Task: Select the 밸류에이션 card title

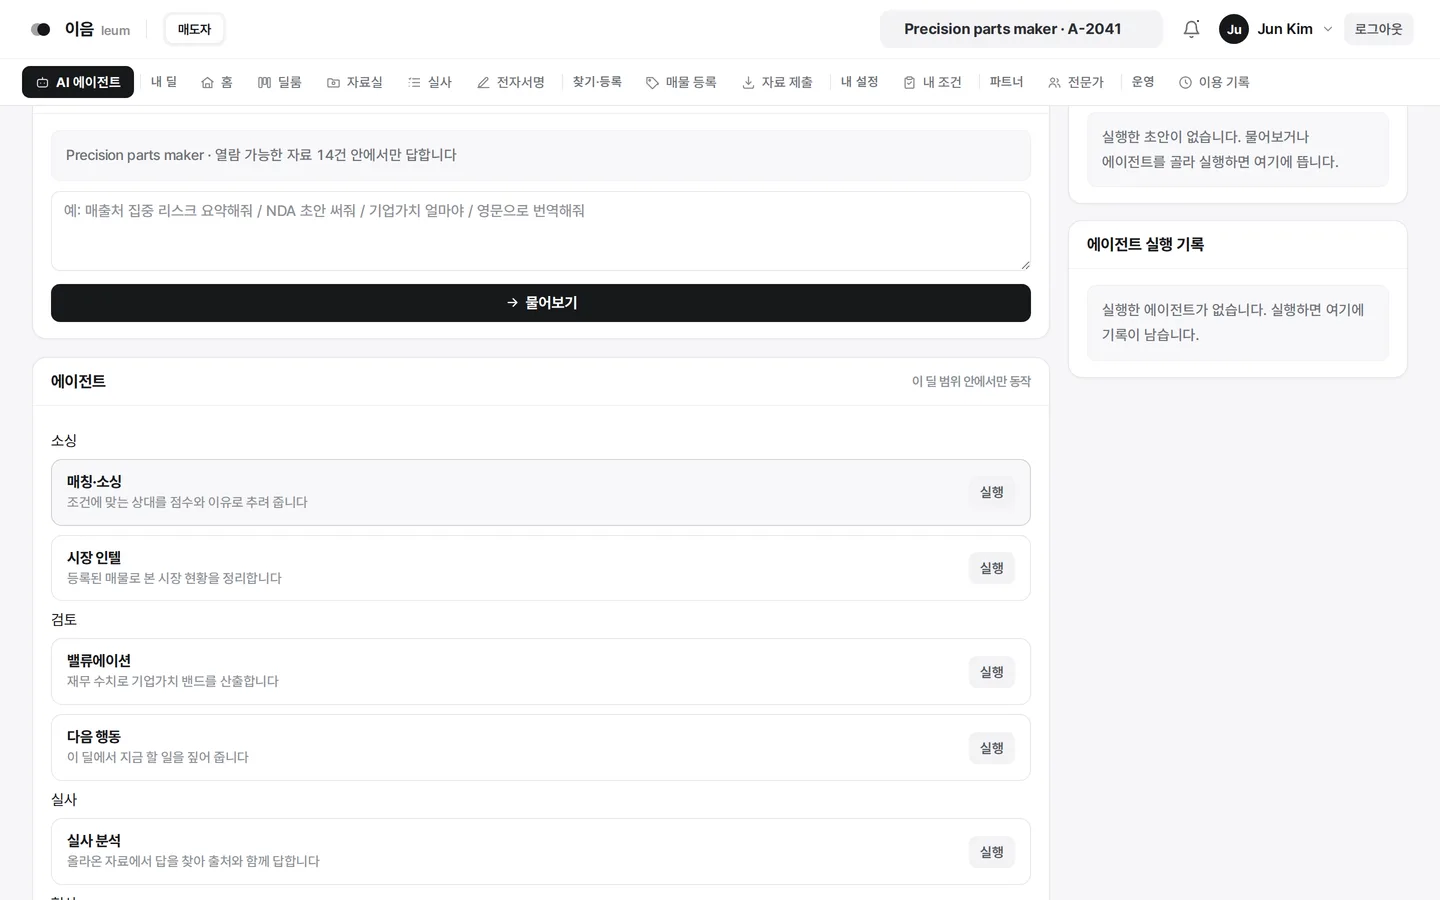Action: (x=99, y=660)
